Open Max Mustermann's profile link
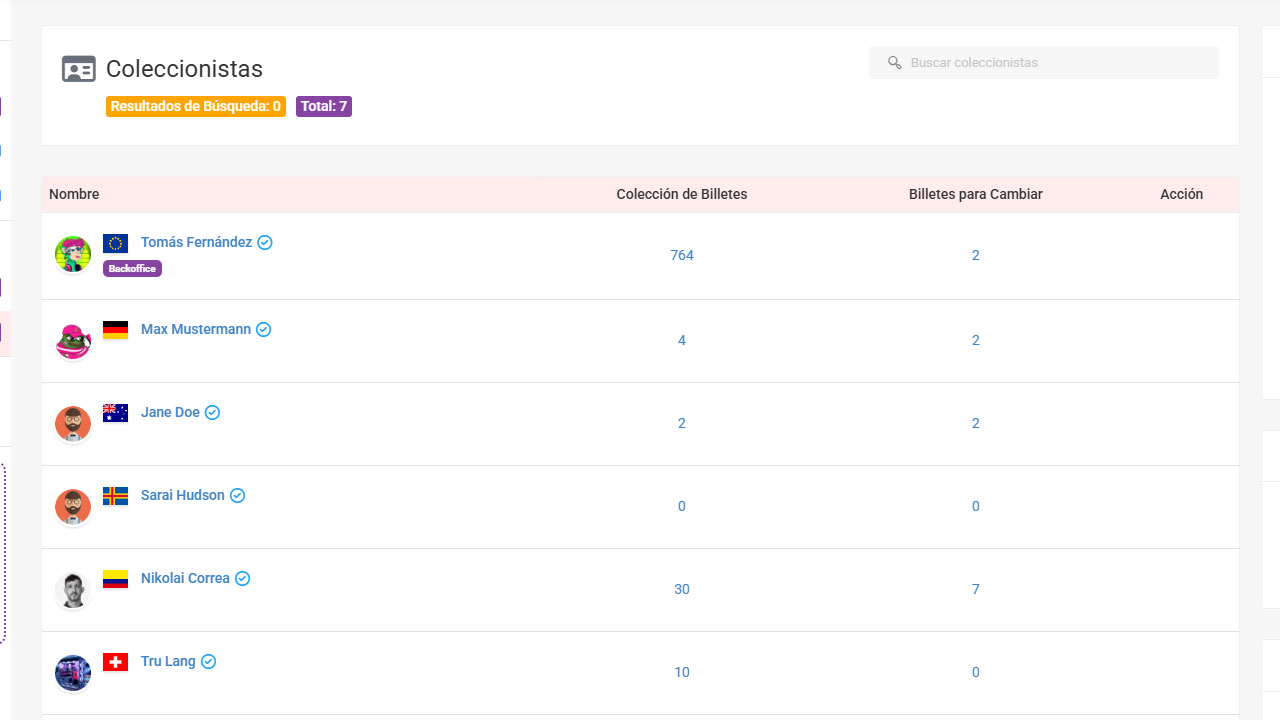Image resolution: width=1280 pixels, height=720 pixels. tap(196, 329)
